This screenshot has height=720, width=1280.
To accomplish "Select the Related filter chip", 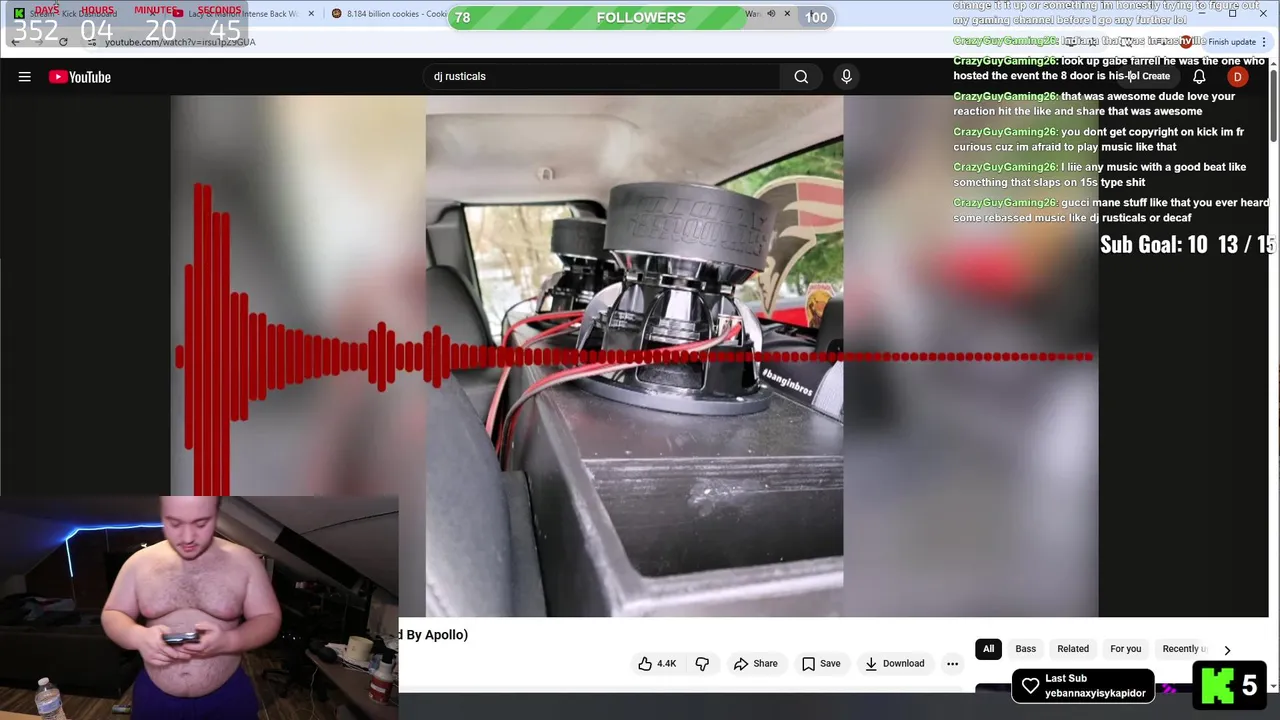I will [1073, 649].
